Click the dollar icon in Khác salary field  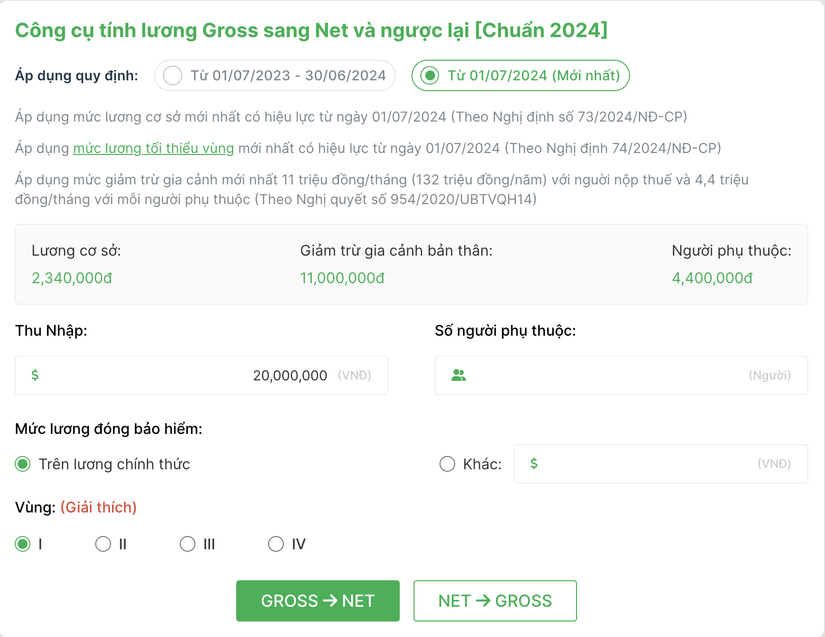[534, 464]
